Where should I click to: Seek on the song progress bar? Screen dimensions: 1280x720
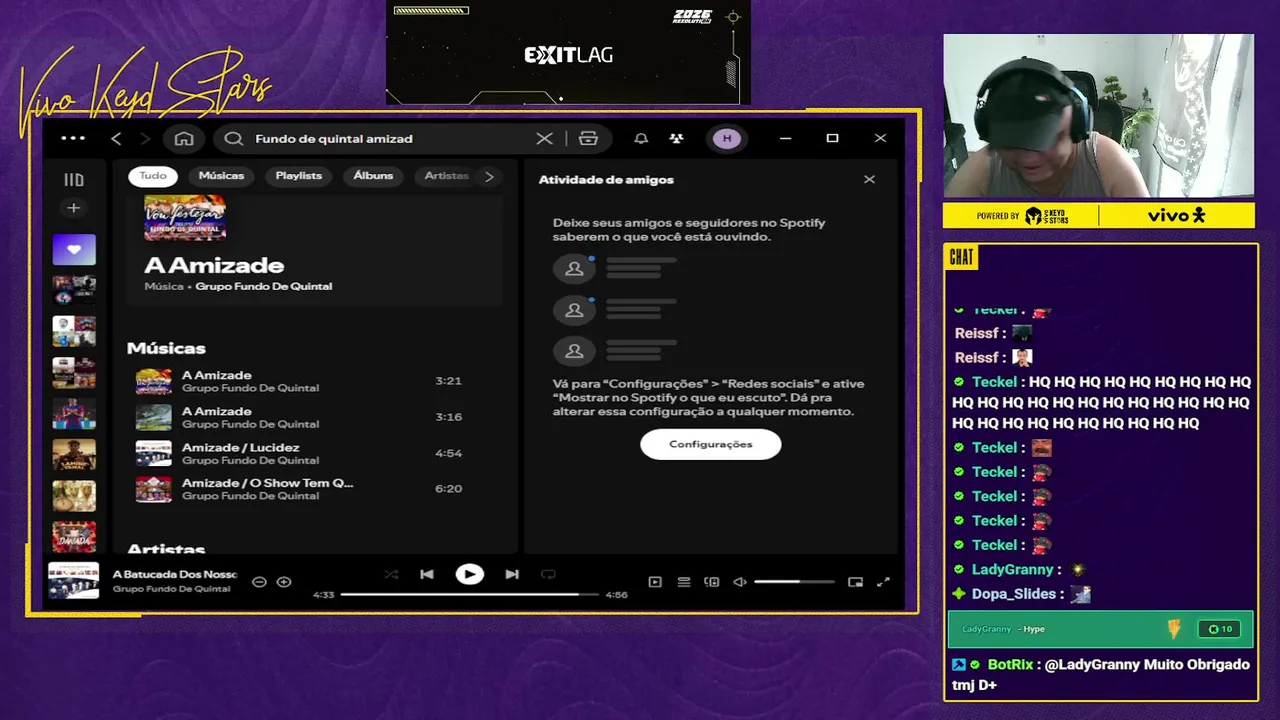point(470,594)
